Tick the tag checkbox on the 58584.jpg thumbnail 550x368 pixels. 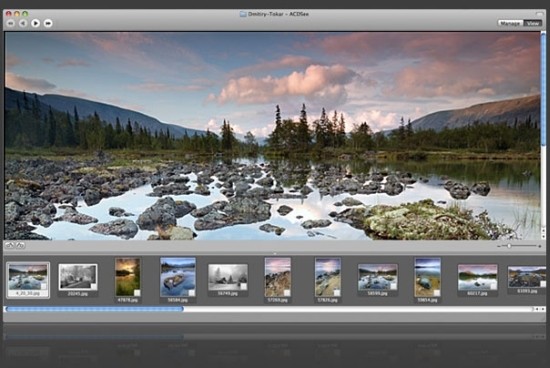click(192, 293)
